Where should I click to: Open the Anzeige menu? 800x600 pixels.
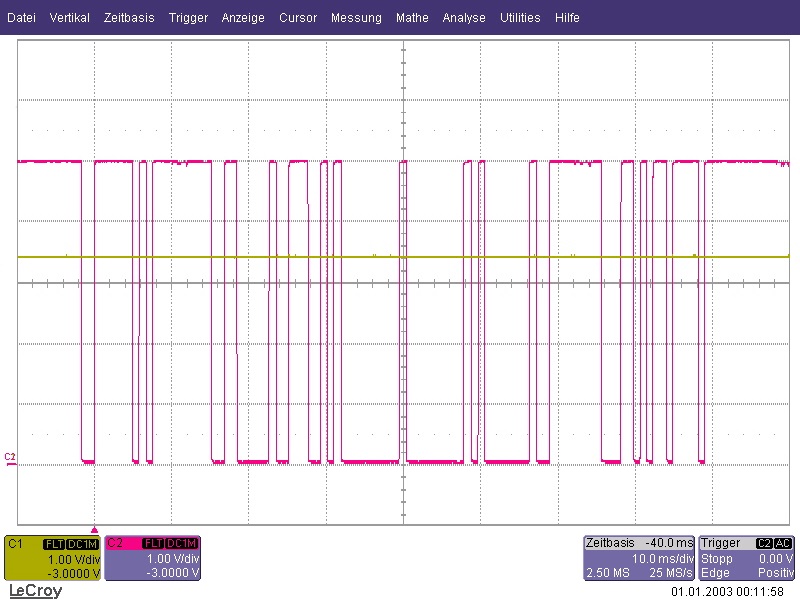[x=243, y=18]
